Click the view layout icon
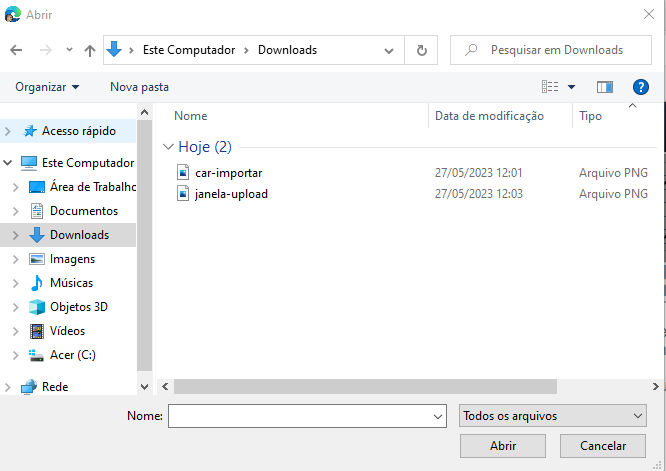 550,87
